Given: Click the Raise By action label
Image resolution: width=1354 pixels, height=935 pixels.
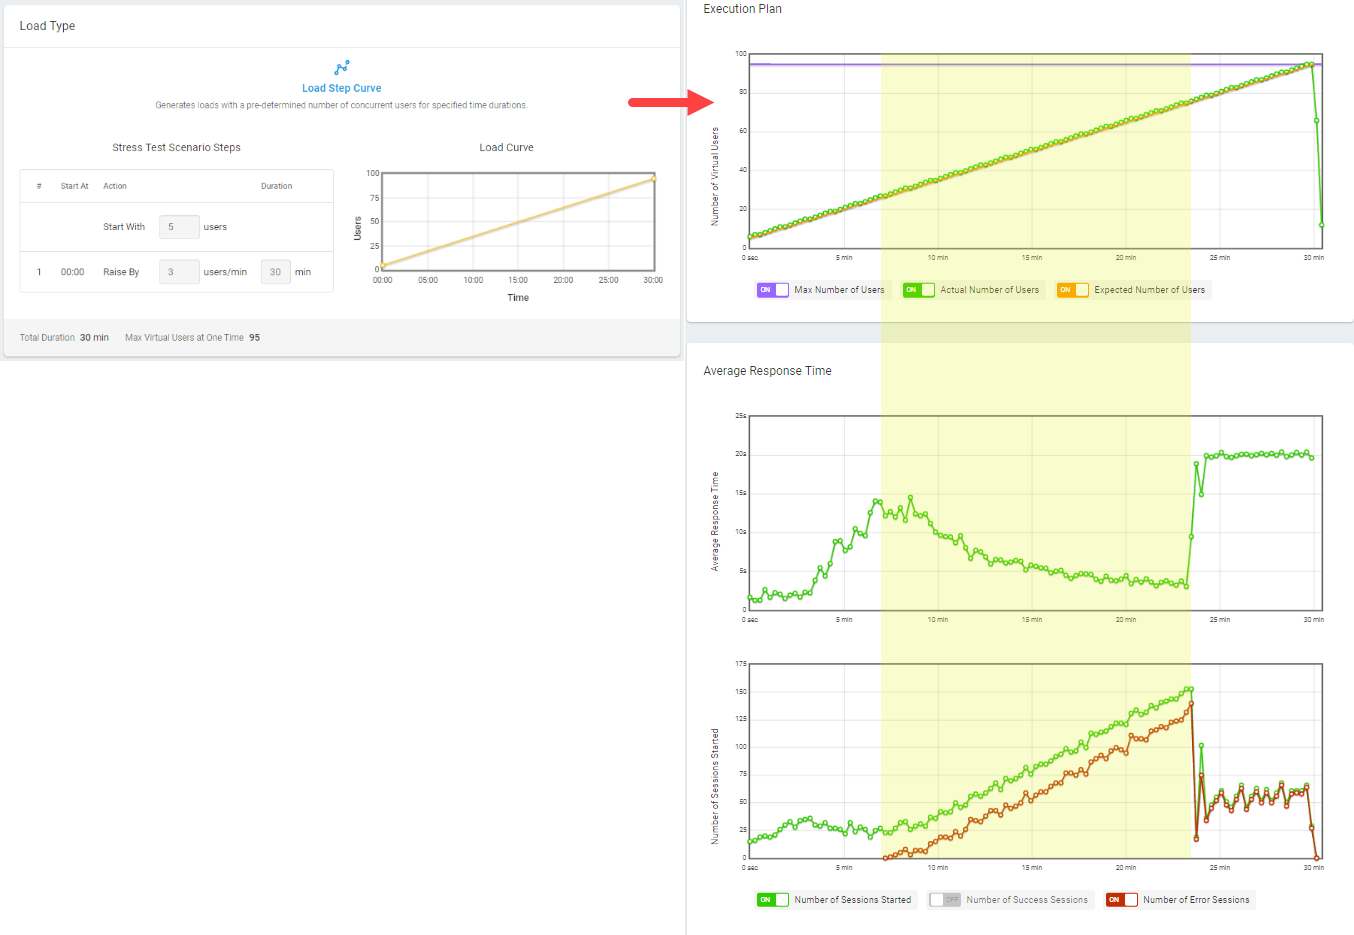Looking at the screenshot, I should pyautogui.click(x=121, y=272).
